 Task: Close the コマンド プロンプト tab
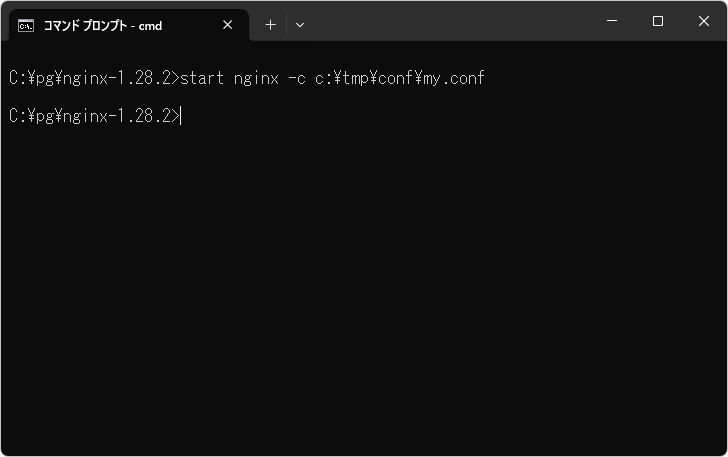[x=227, y=25]
